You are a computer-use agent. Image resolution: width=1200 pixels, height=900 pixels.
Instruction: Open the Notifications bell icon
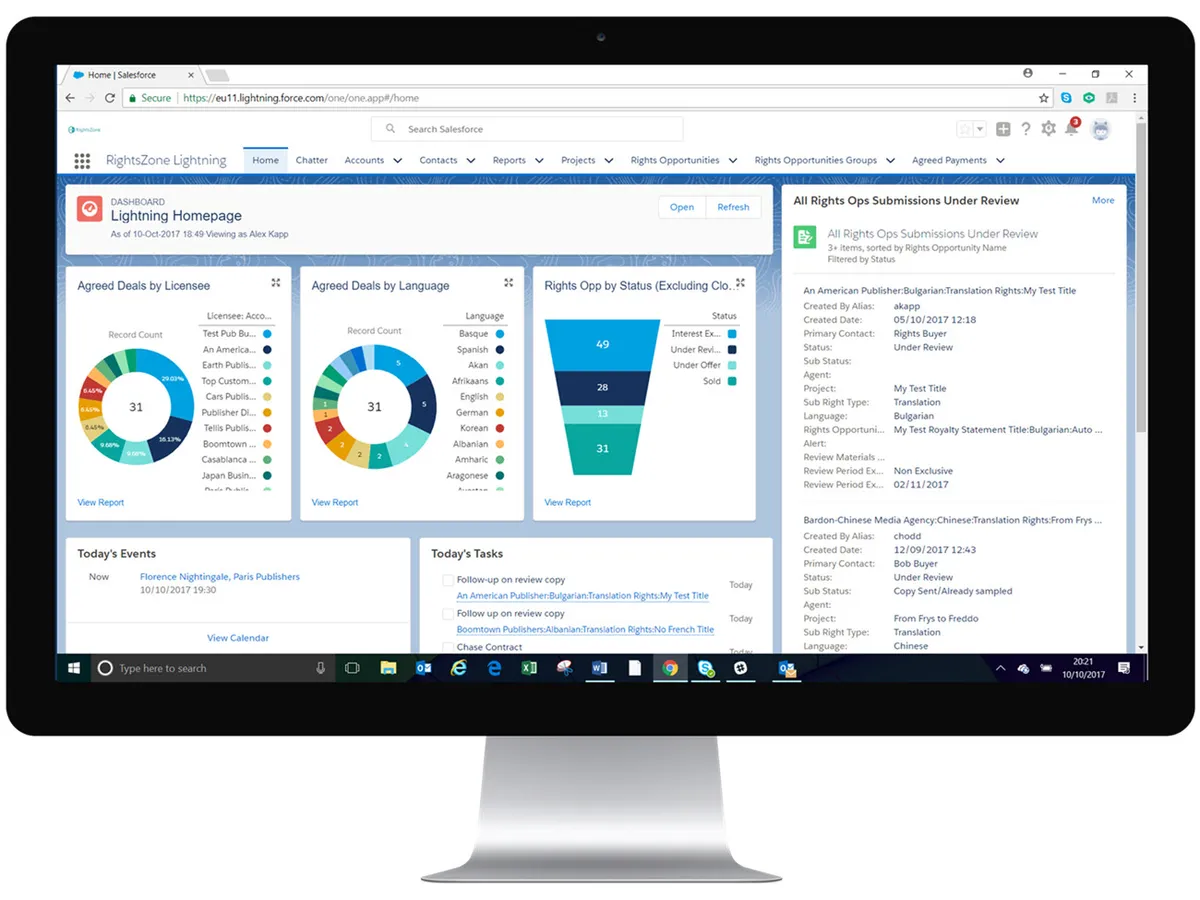[x=1072, y=128]
